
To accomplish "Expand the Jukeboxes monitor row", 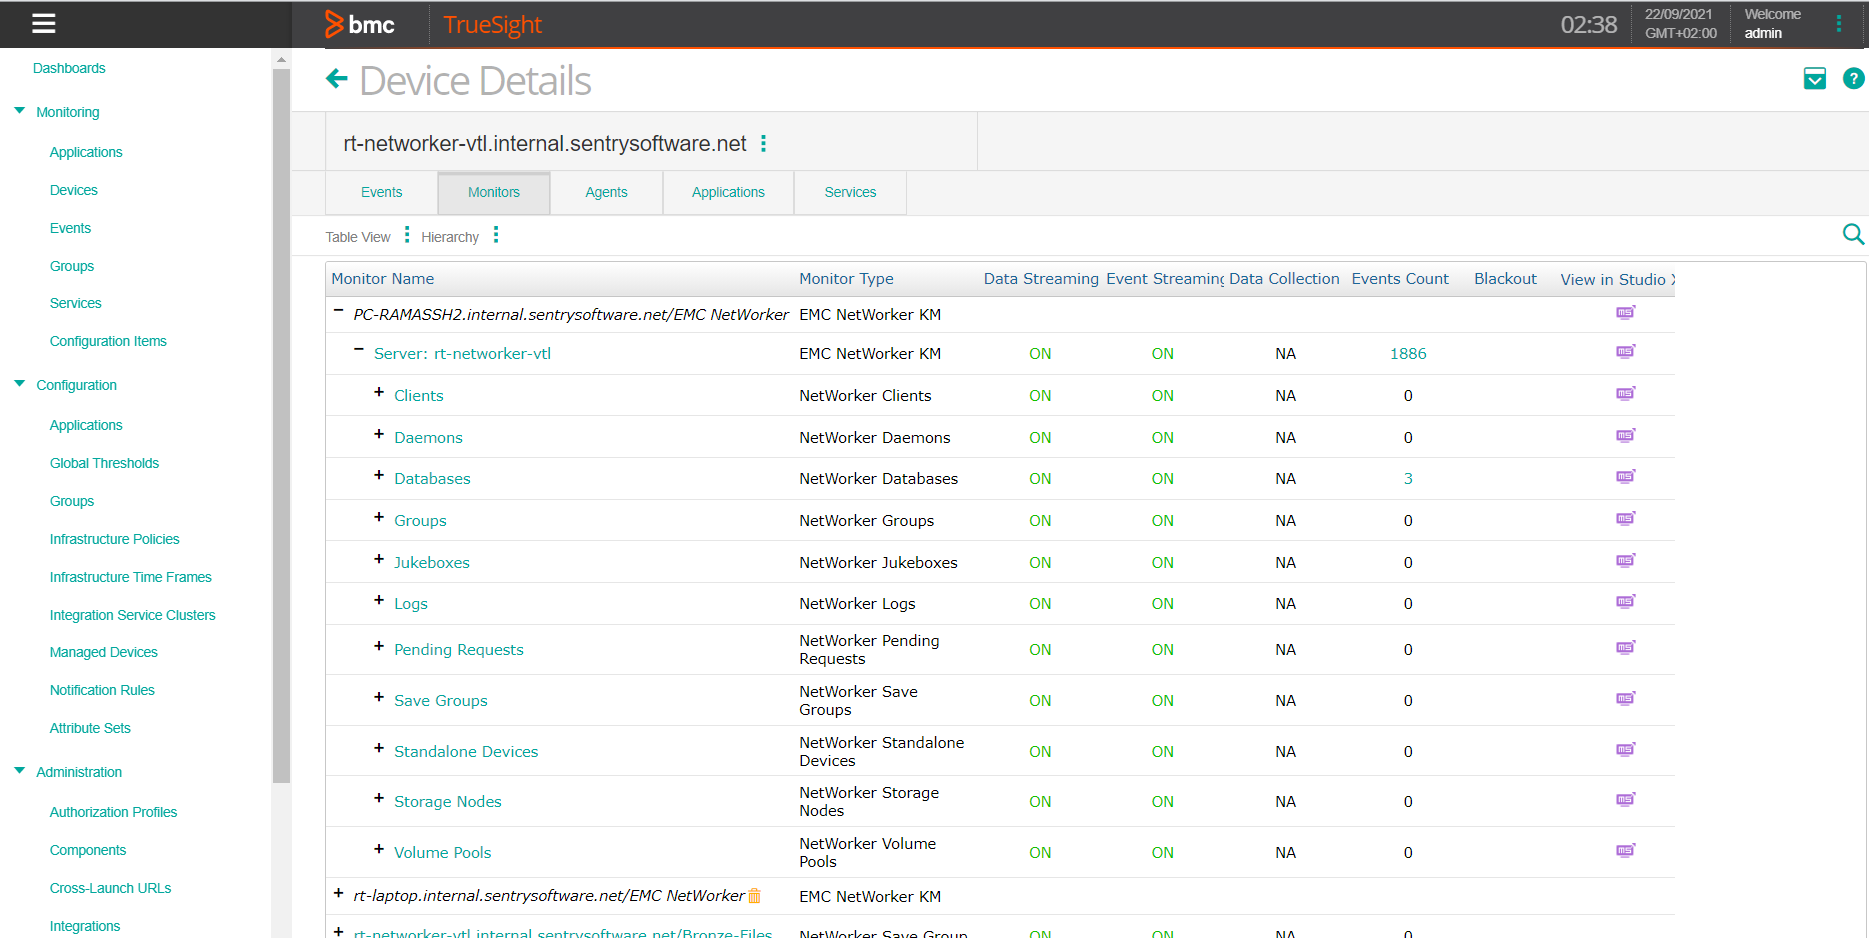I will [378, 560].
